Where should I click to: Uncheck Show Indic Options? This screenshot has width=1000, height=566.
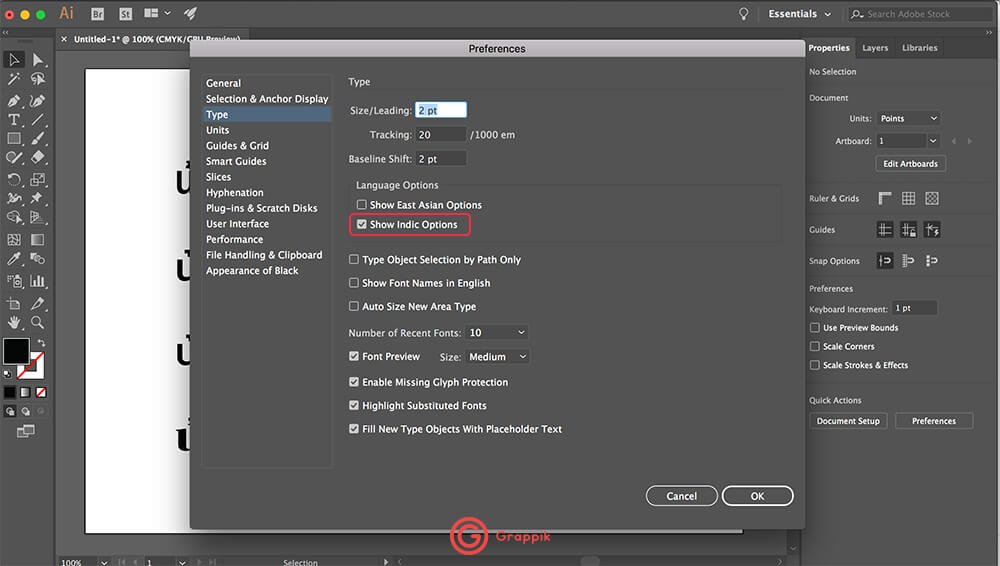tap(362, 225)
